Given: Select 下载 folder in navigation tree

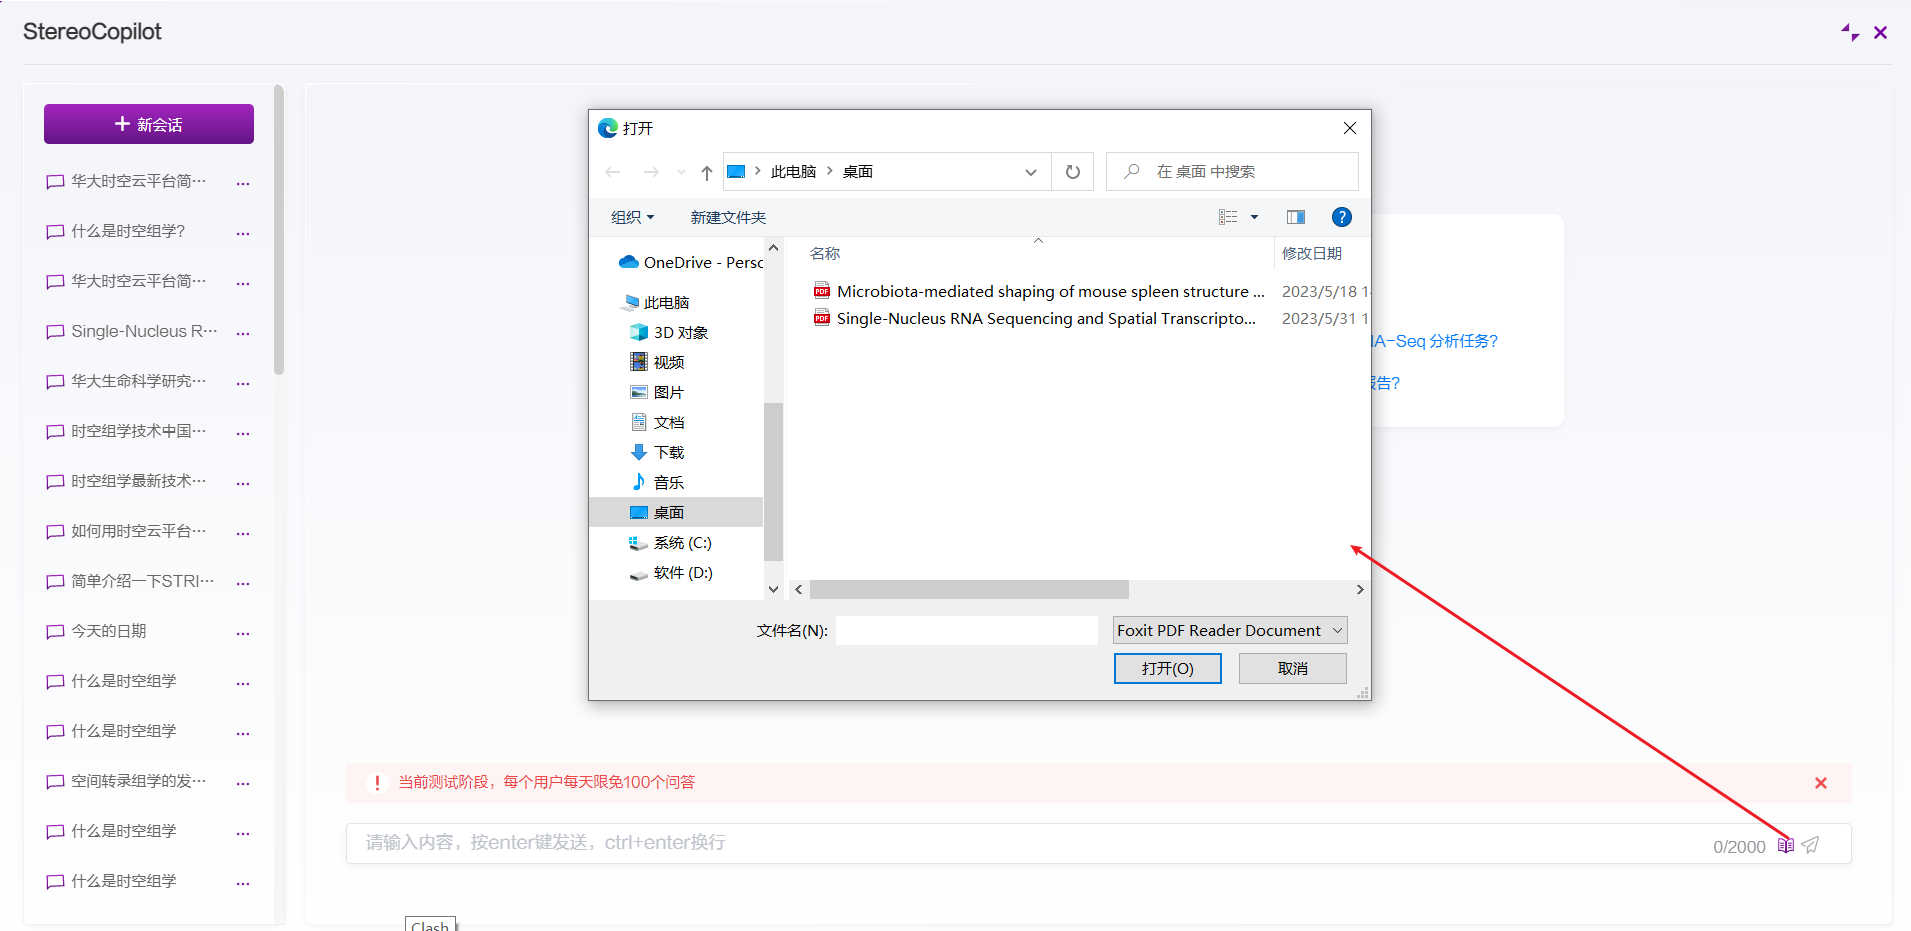Looking at the screenshot, I should click(668, 452).
